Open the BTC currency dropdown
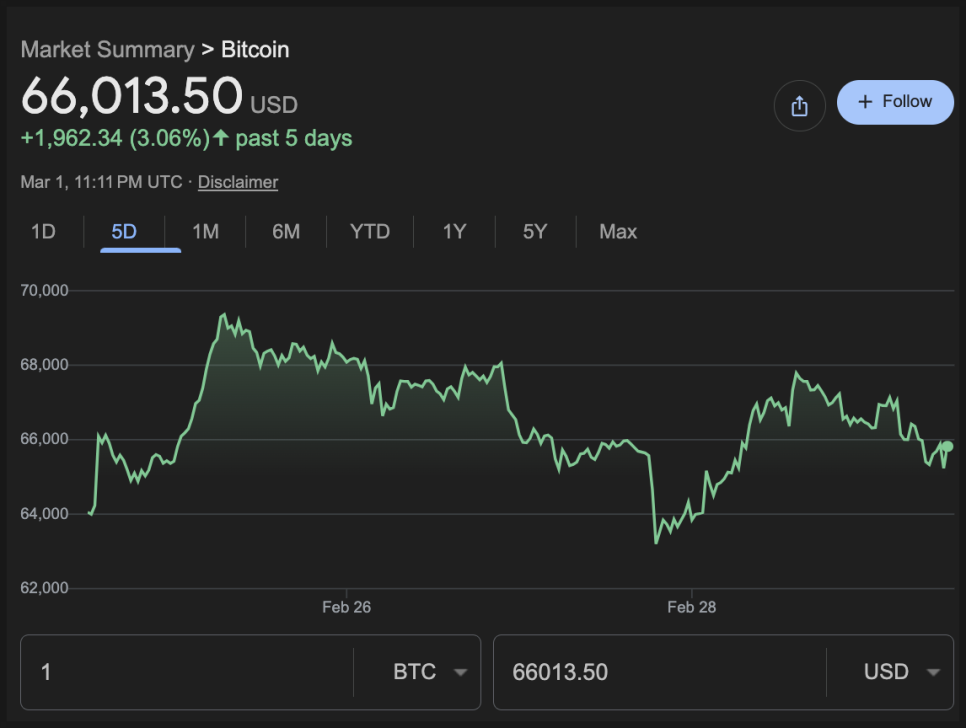 (x=430, y=672)
